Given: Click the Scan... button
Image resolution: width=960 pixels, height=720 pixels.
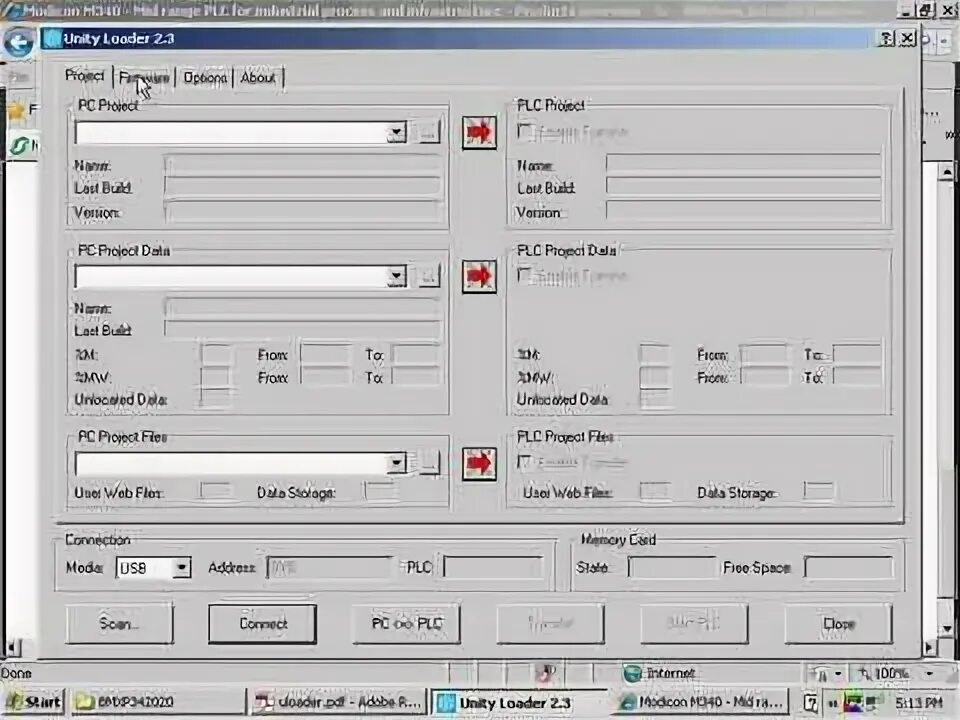Looking at the screenshot, I should point(119,623).
